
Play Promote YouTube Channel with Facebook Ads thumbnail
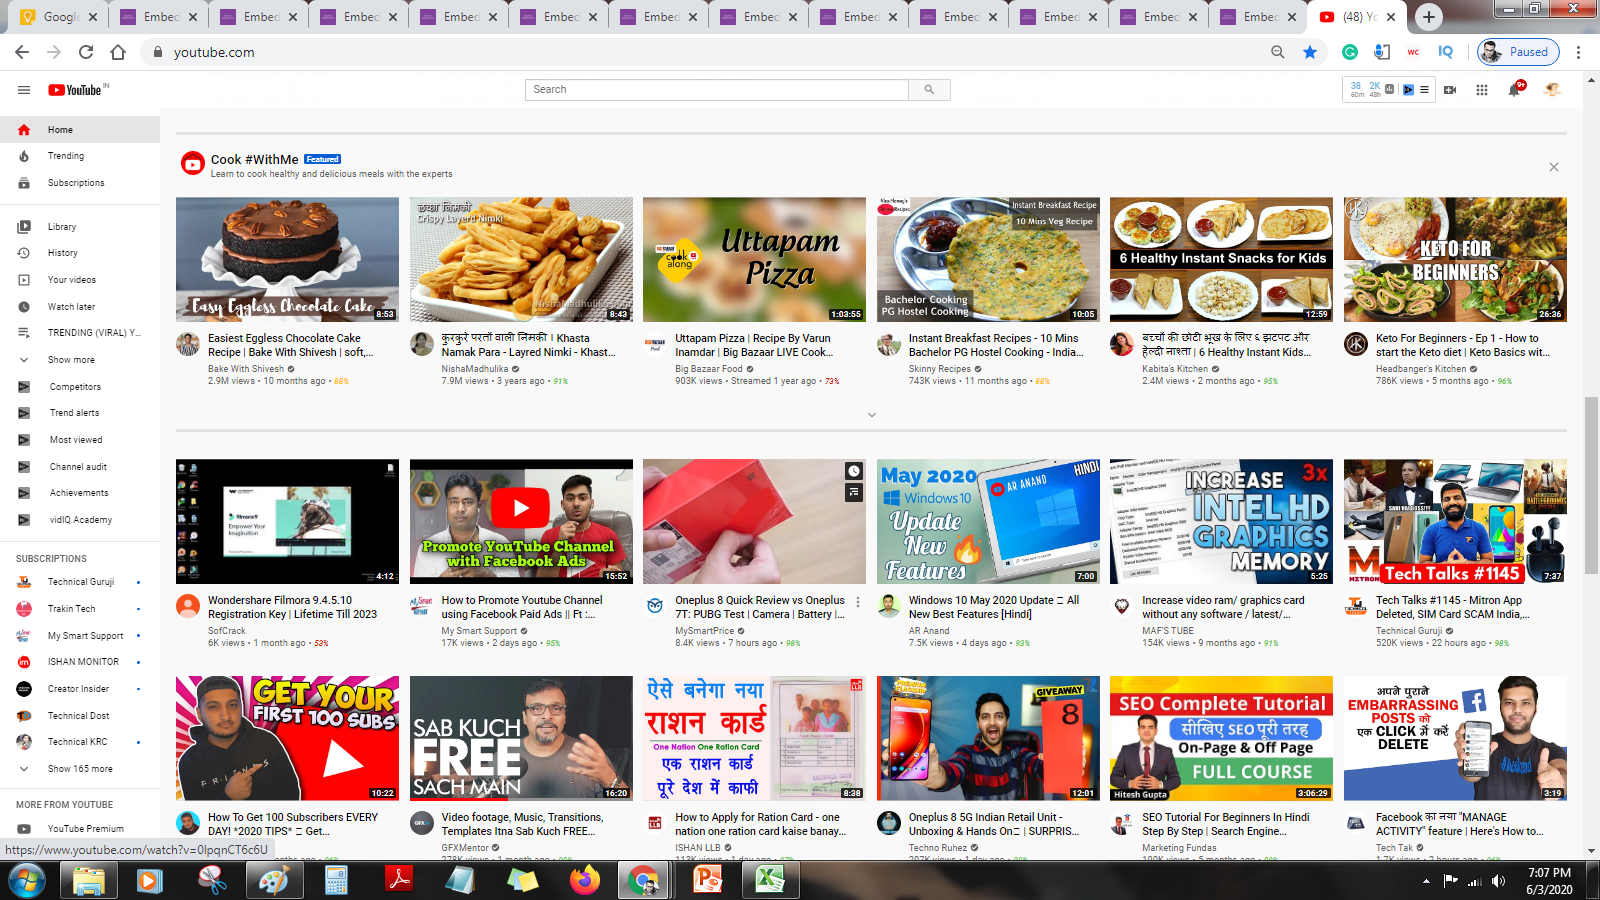[x=521, y=521]
